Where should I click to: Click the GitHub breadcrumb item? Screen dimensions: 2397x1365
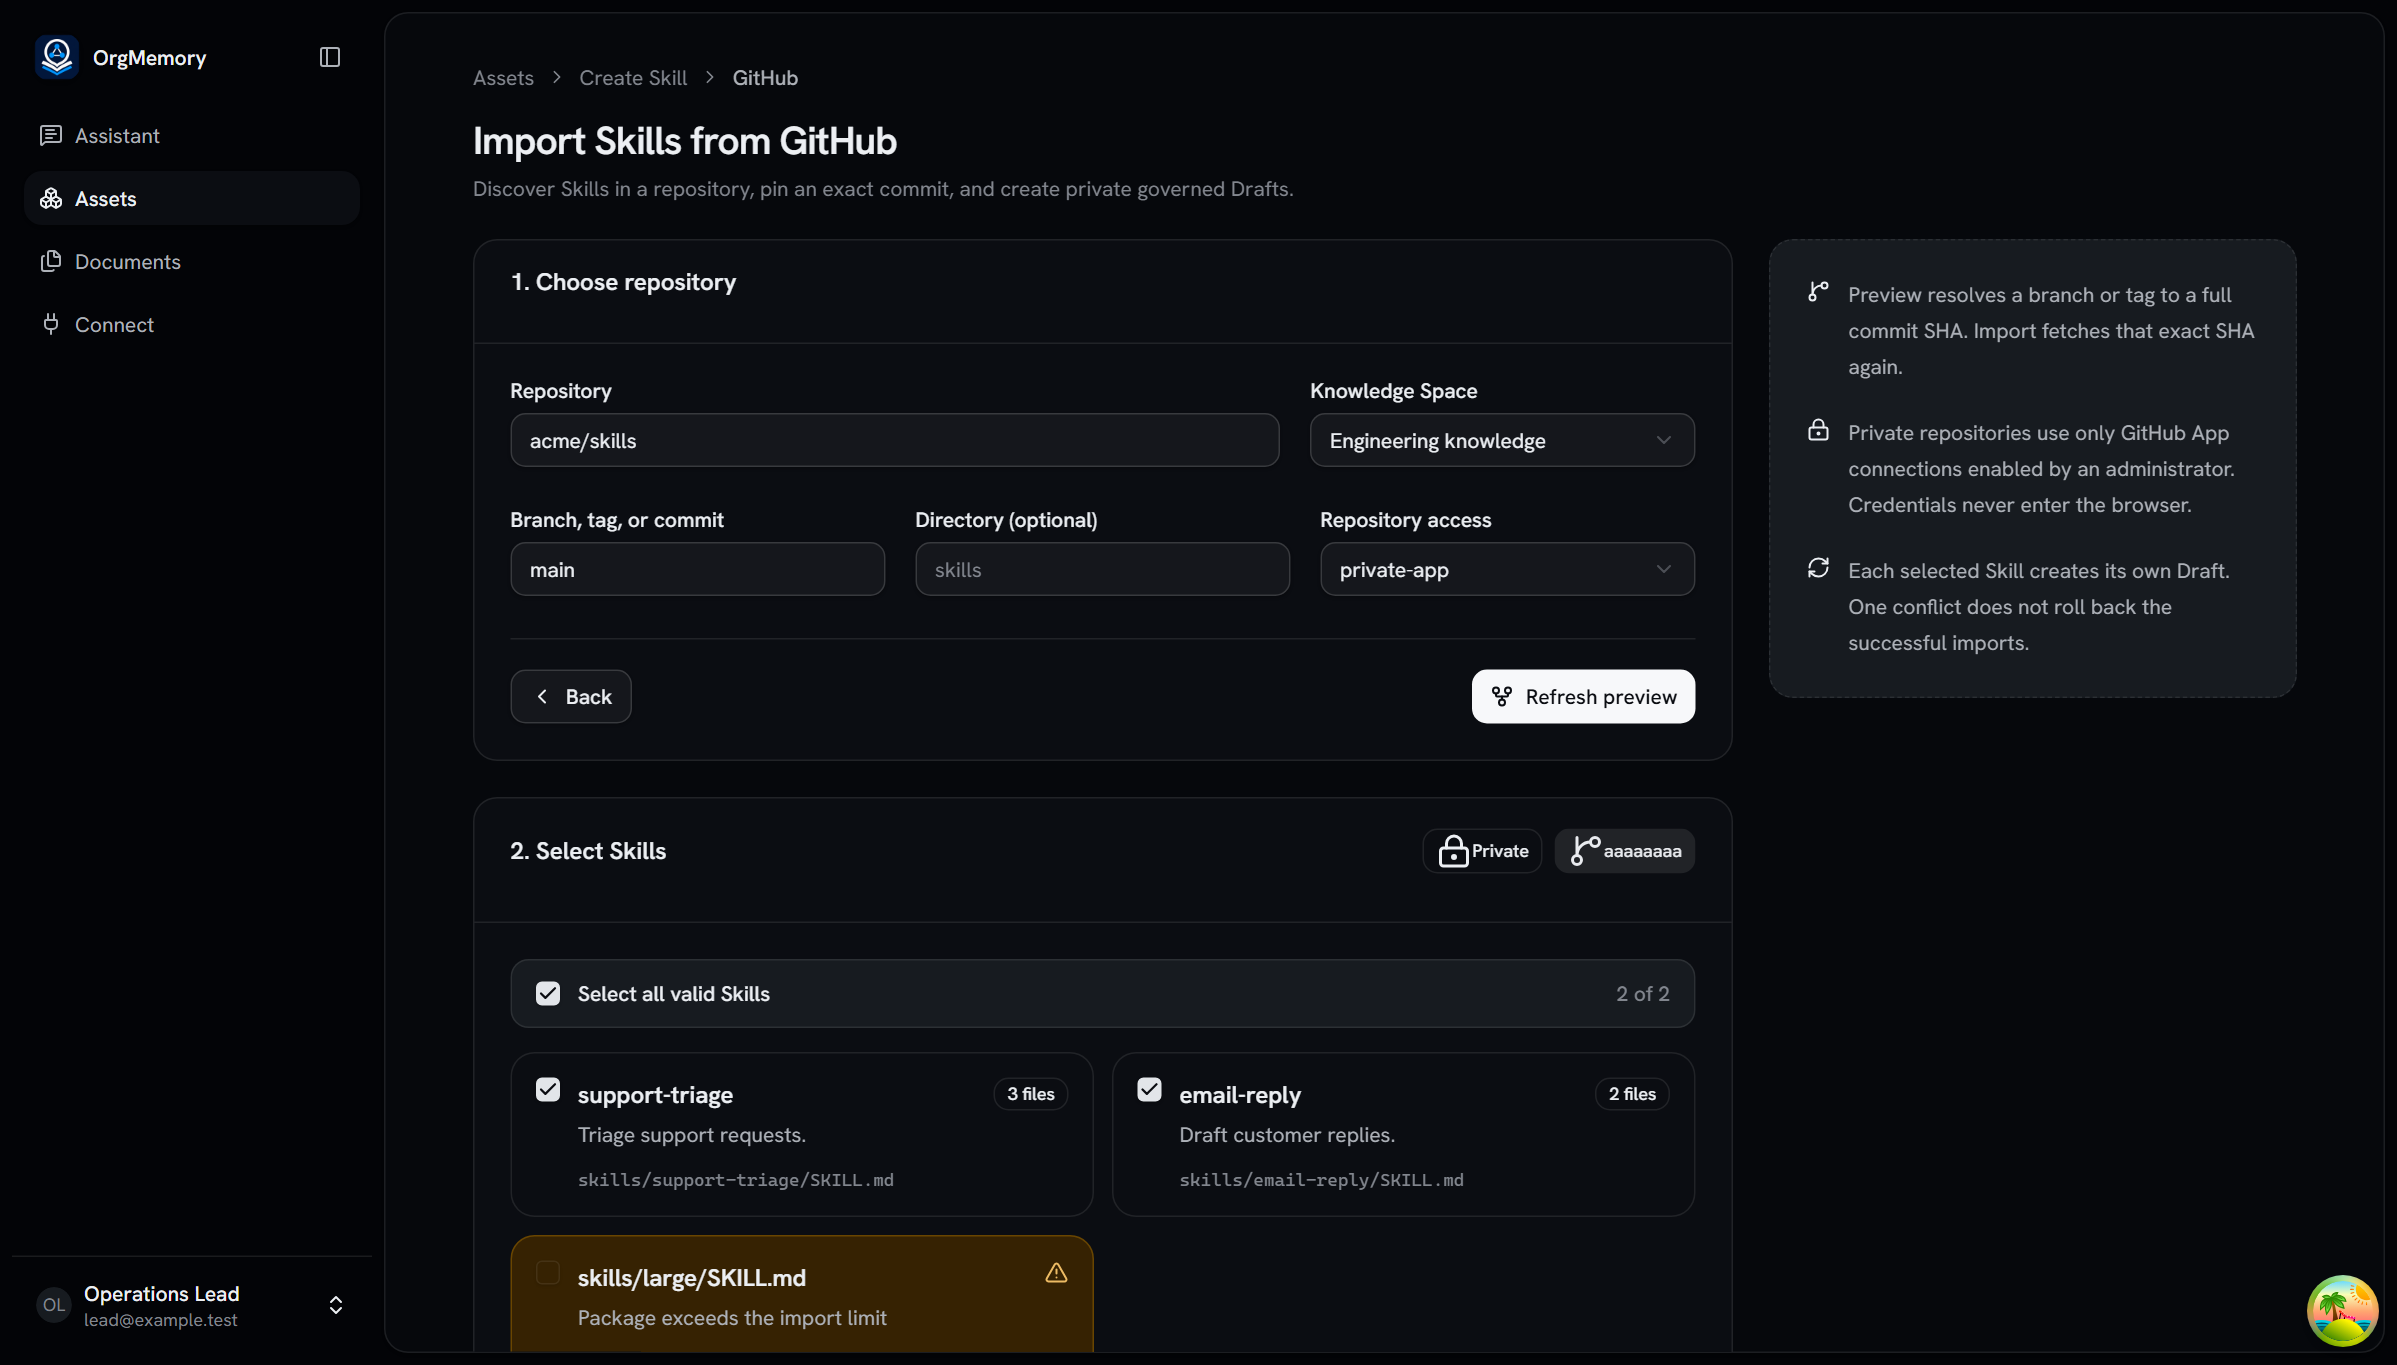[765, 78]
